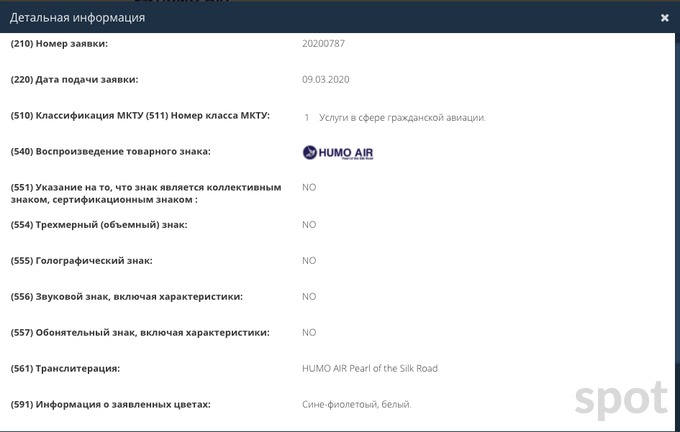
Task: Click the color value 'Сине-фиолетовый, белый'
Action: 356,404
